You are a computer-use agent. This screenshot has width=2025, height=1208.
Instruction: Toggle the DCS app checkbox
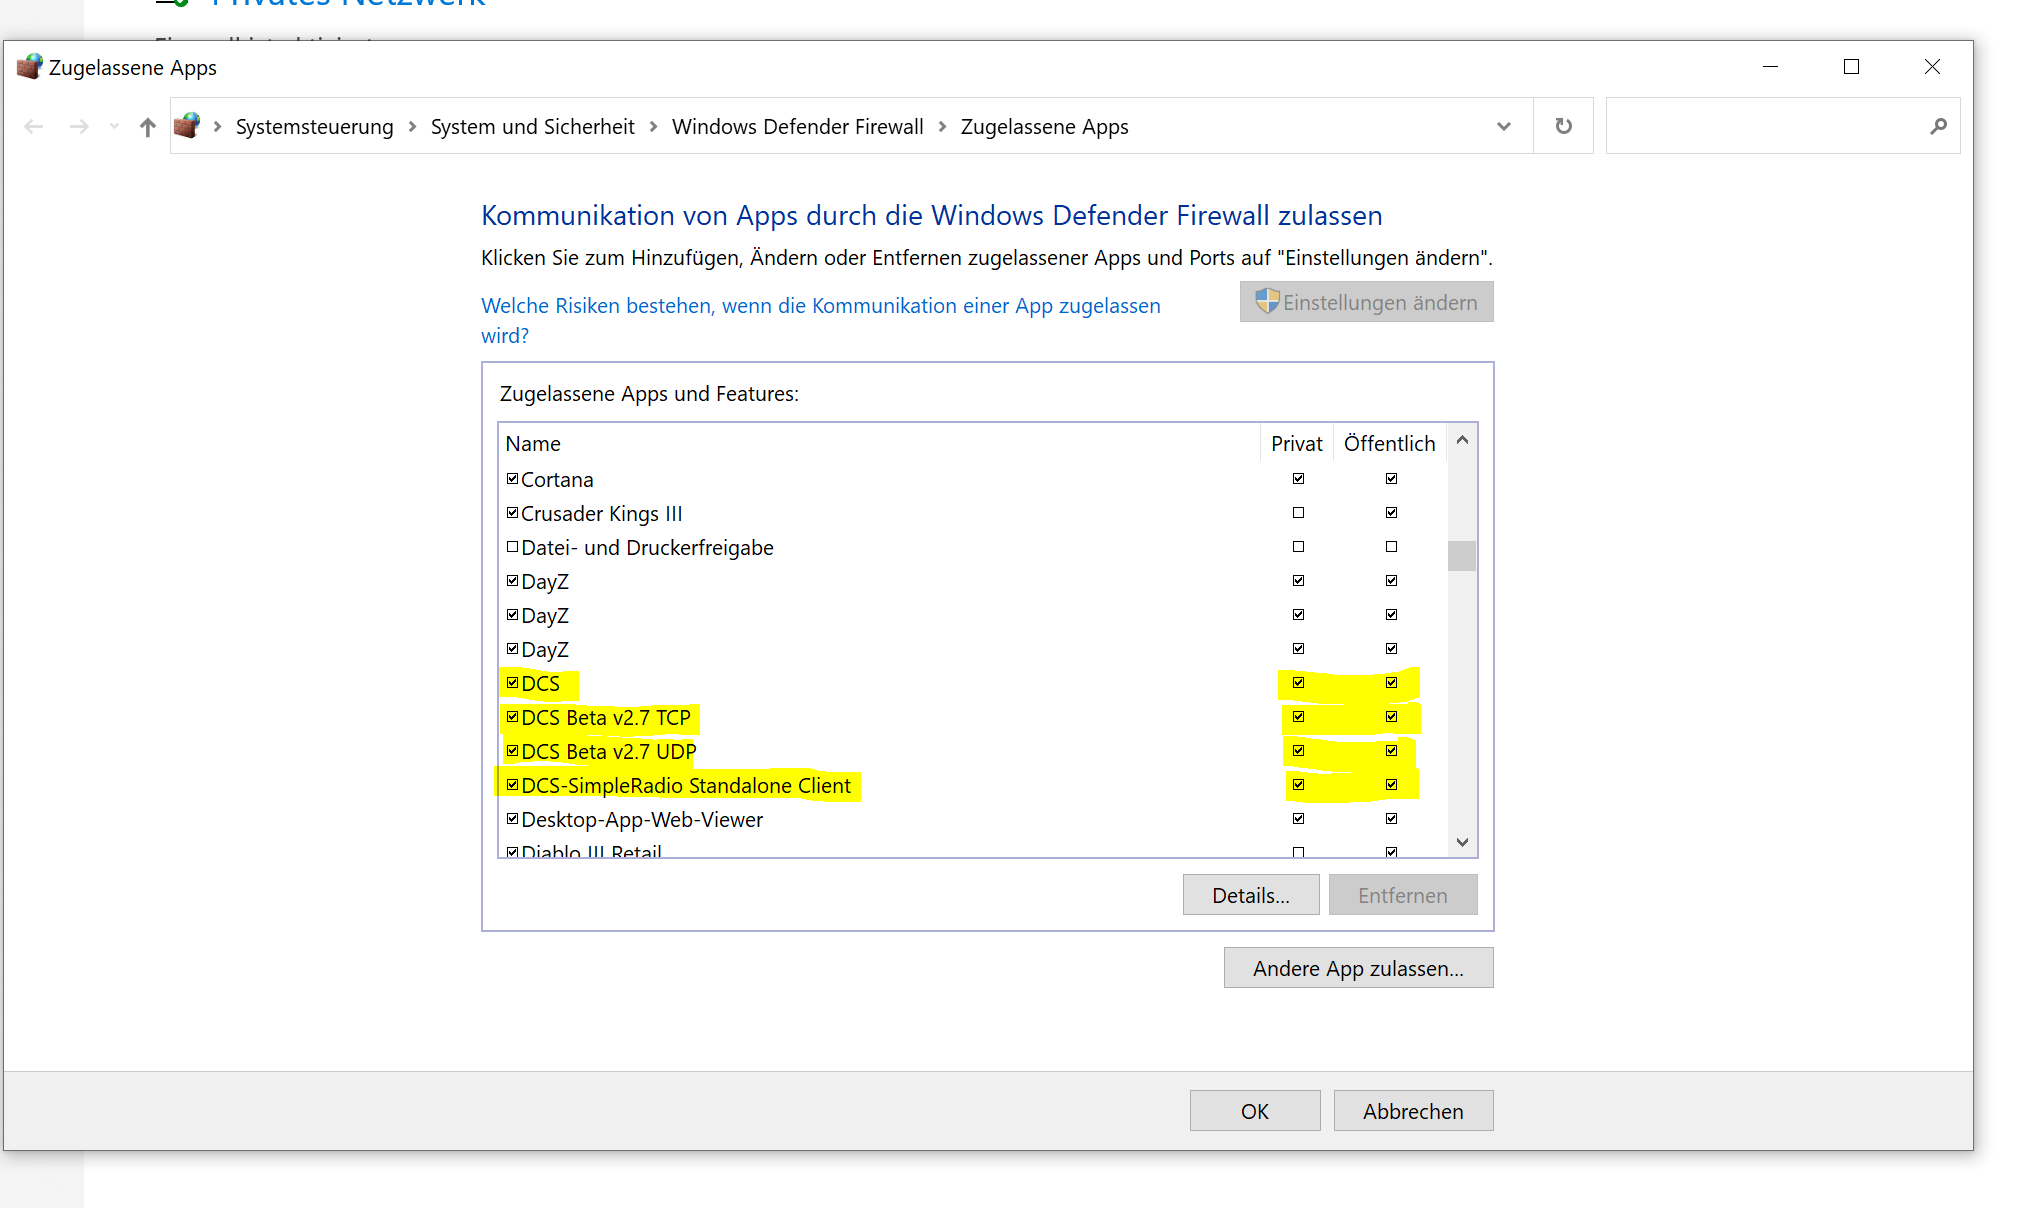pyautogui.click(x=513, y=683)
